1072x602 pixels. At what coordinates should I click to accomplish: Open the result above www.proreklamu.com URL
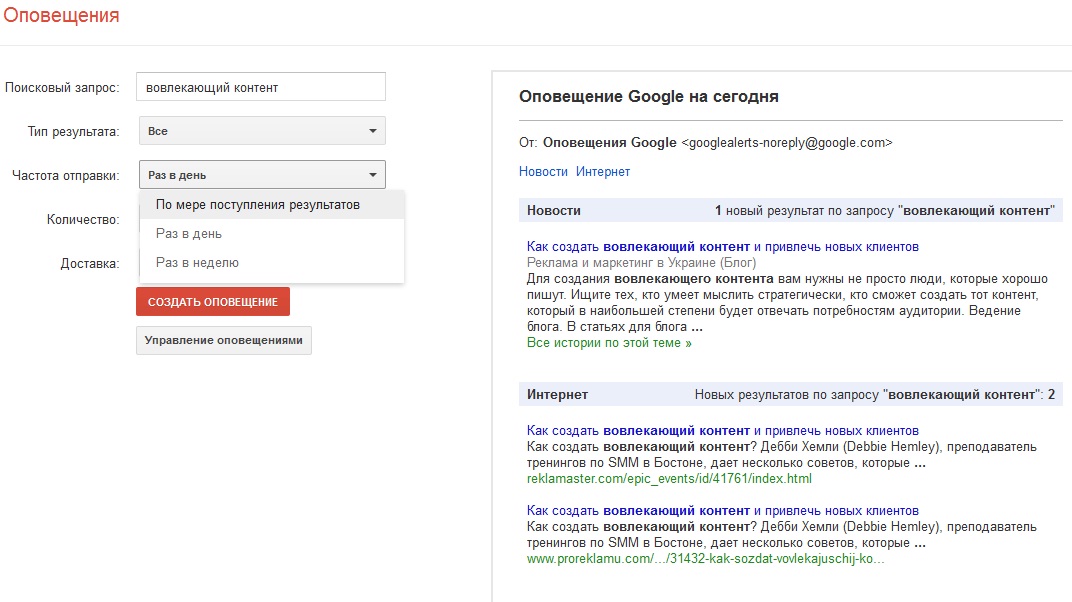(723, 510)
